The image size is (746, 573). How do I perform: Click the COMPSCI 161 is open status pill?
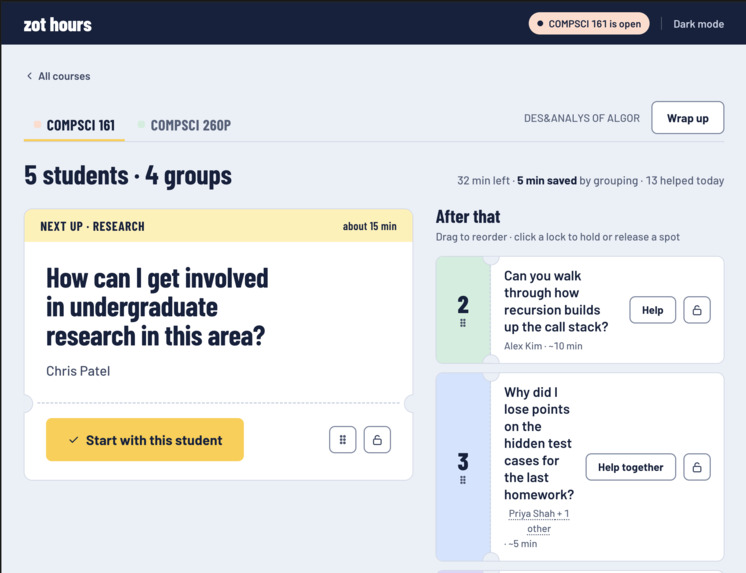589,24
